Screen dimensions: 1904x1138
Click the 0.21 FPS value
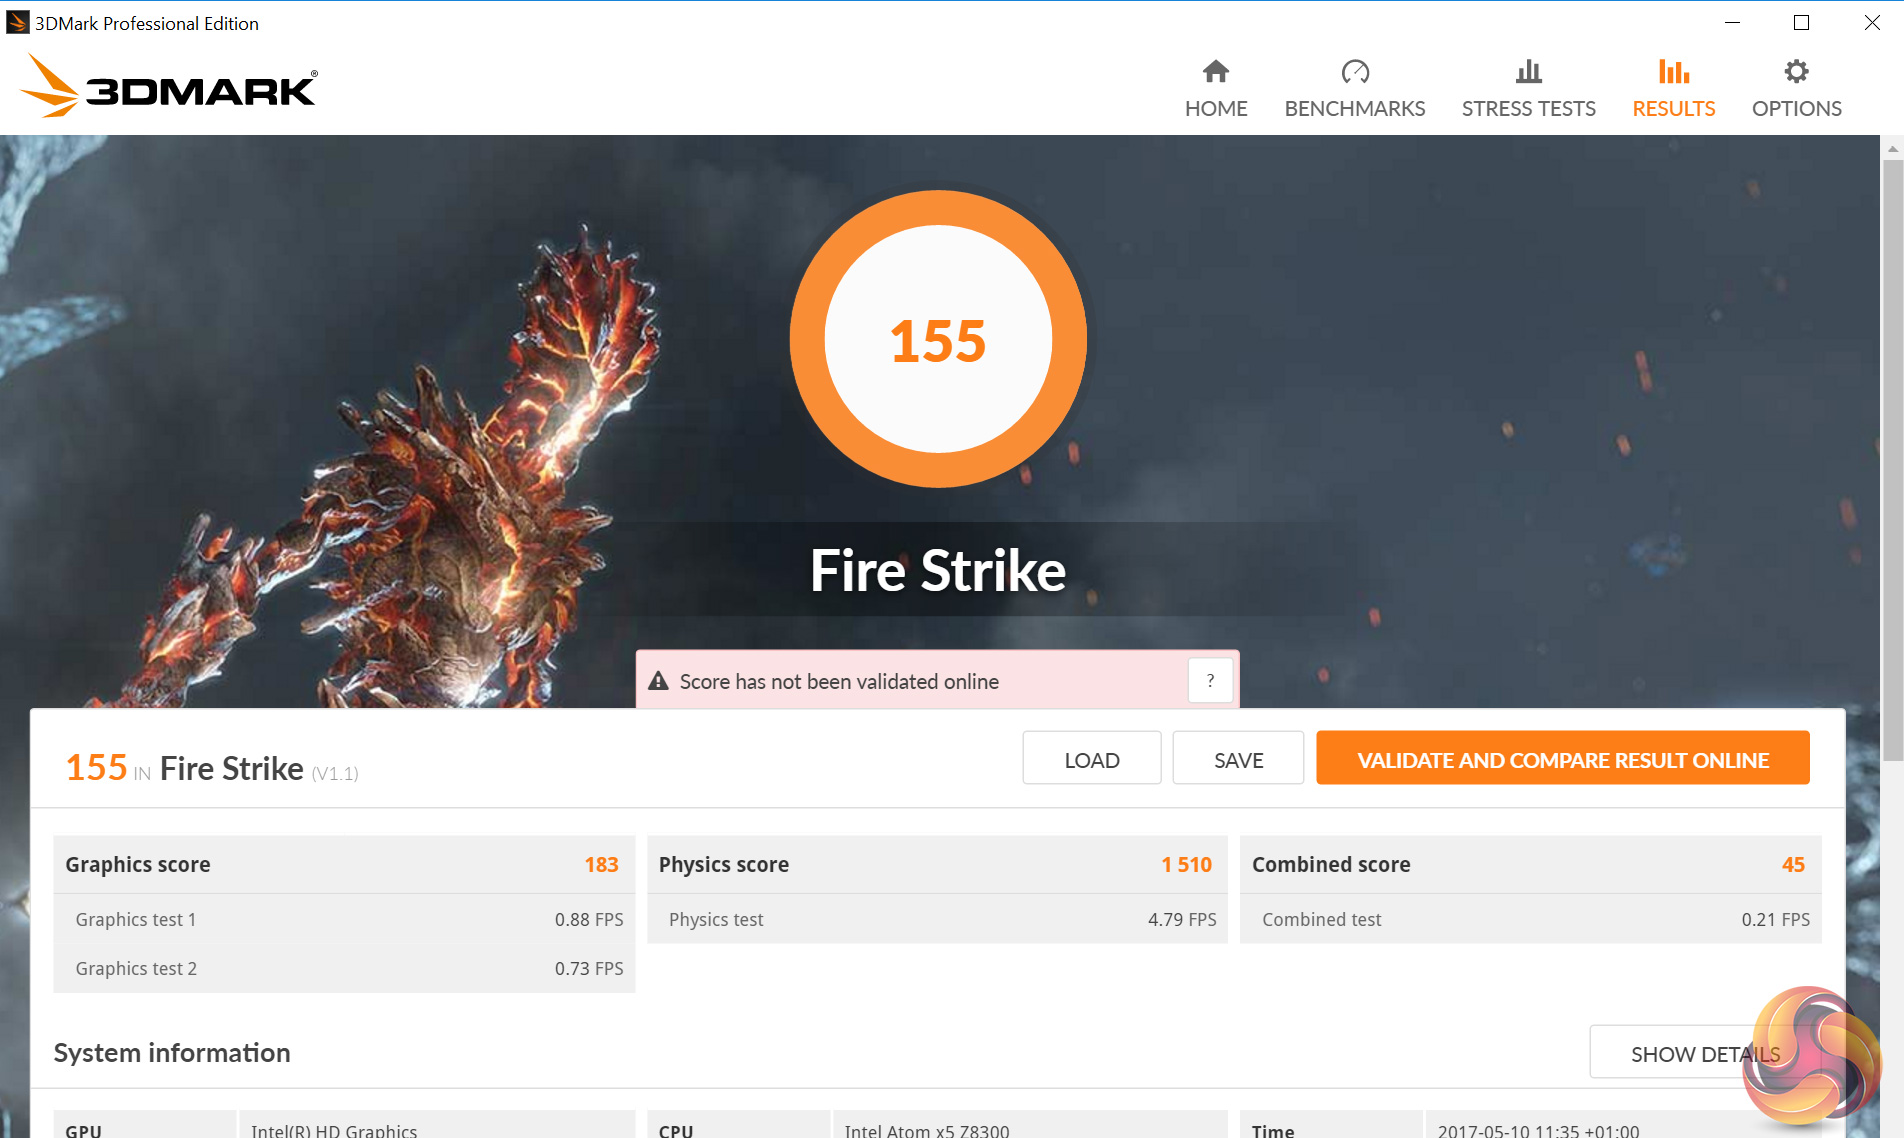point(1775,919)
